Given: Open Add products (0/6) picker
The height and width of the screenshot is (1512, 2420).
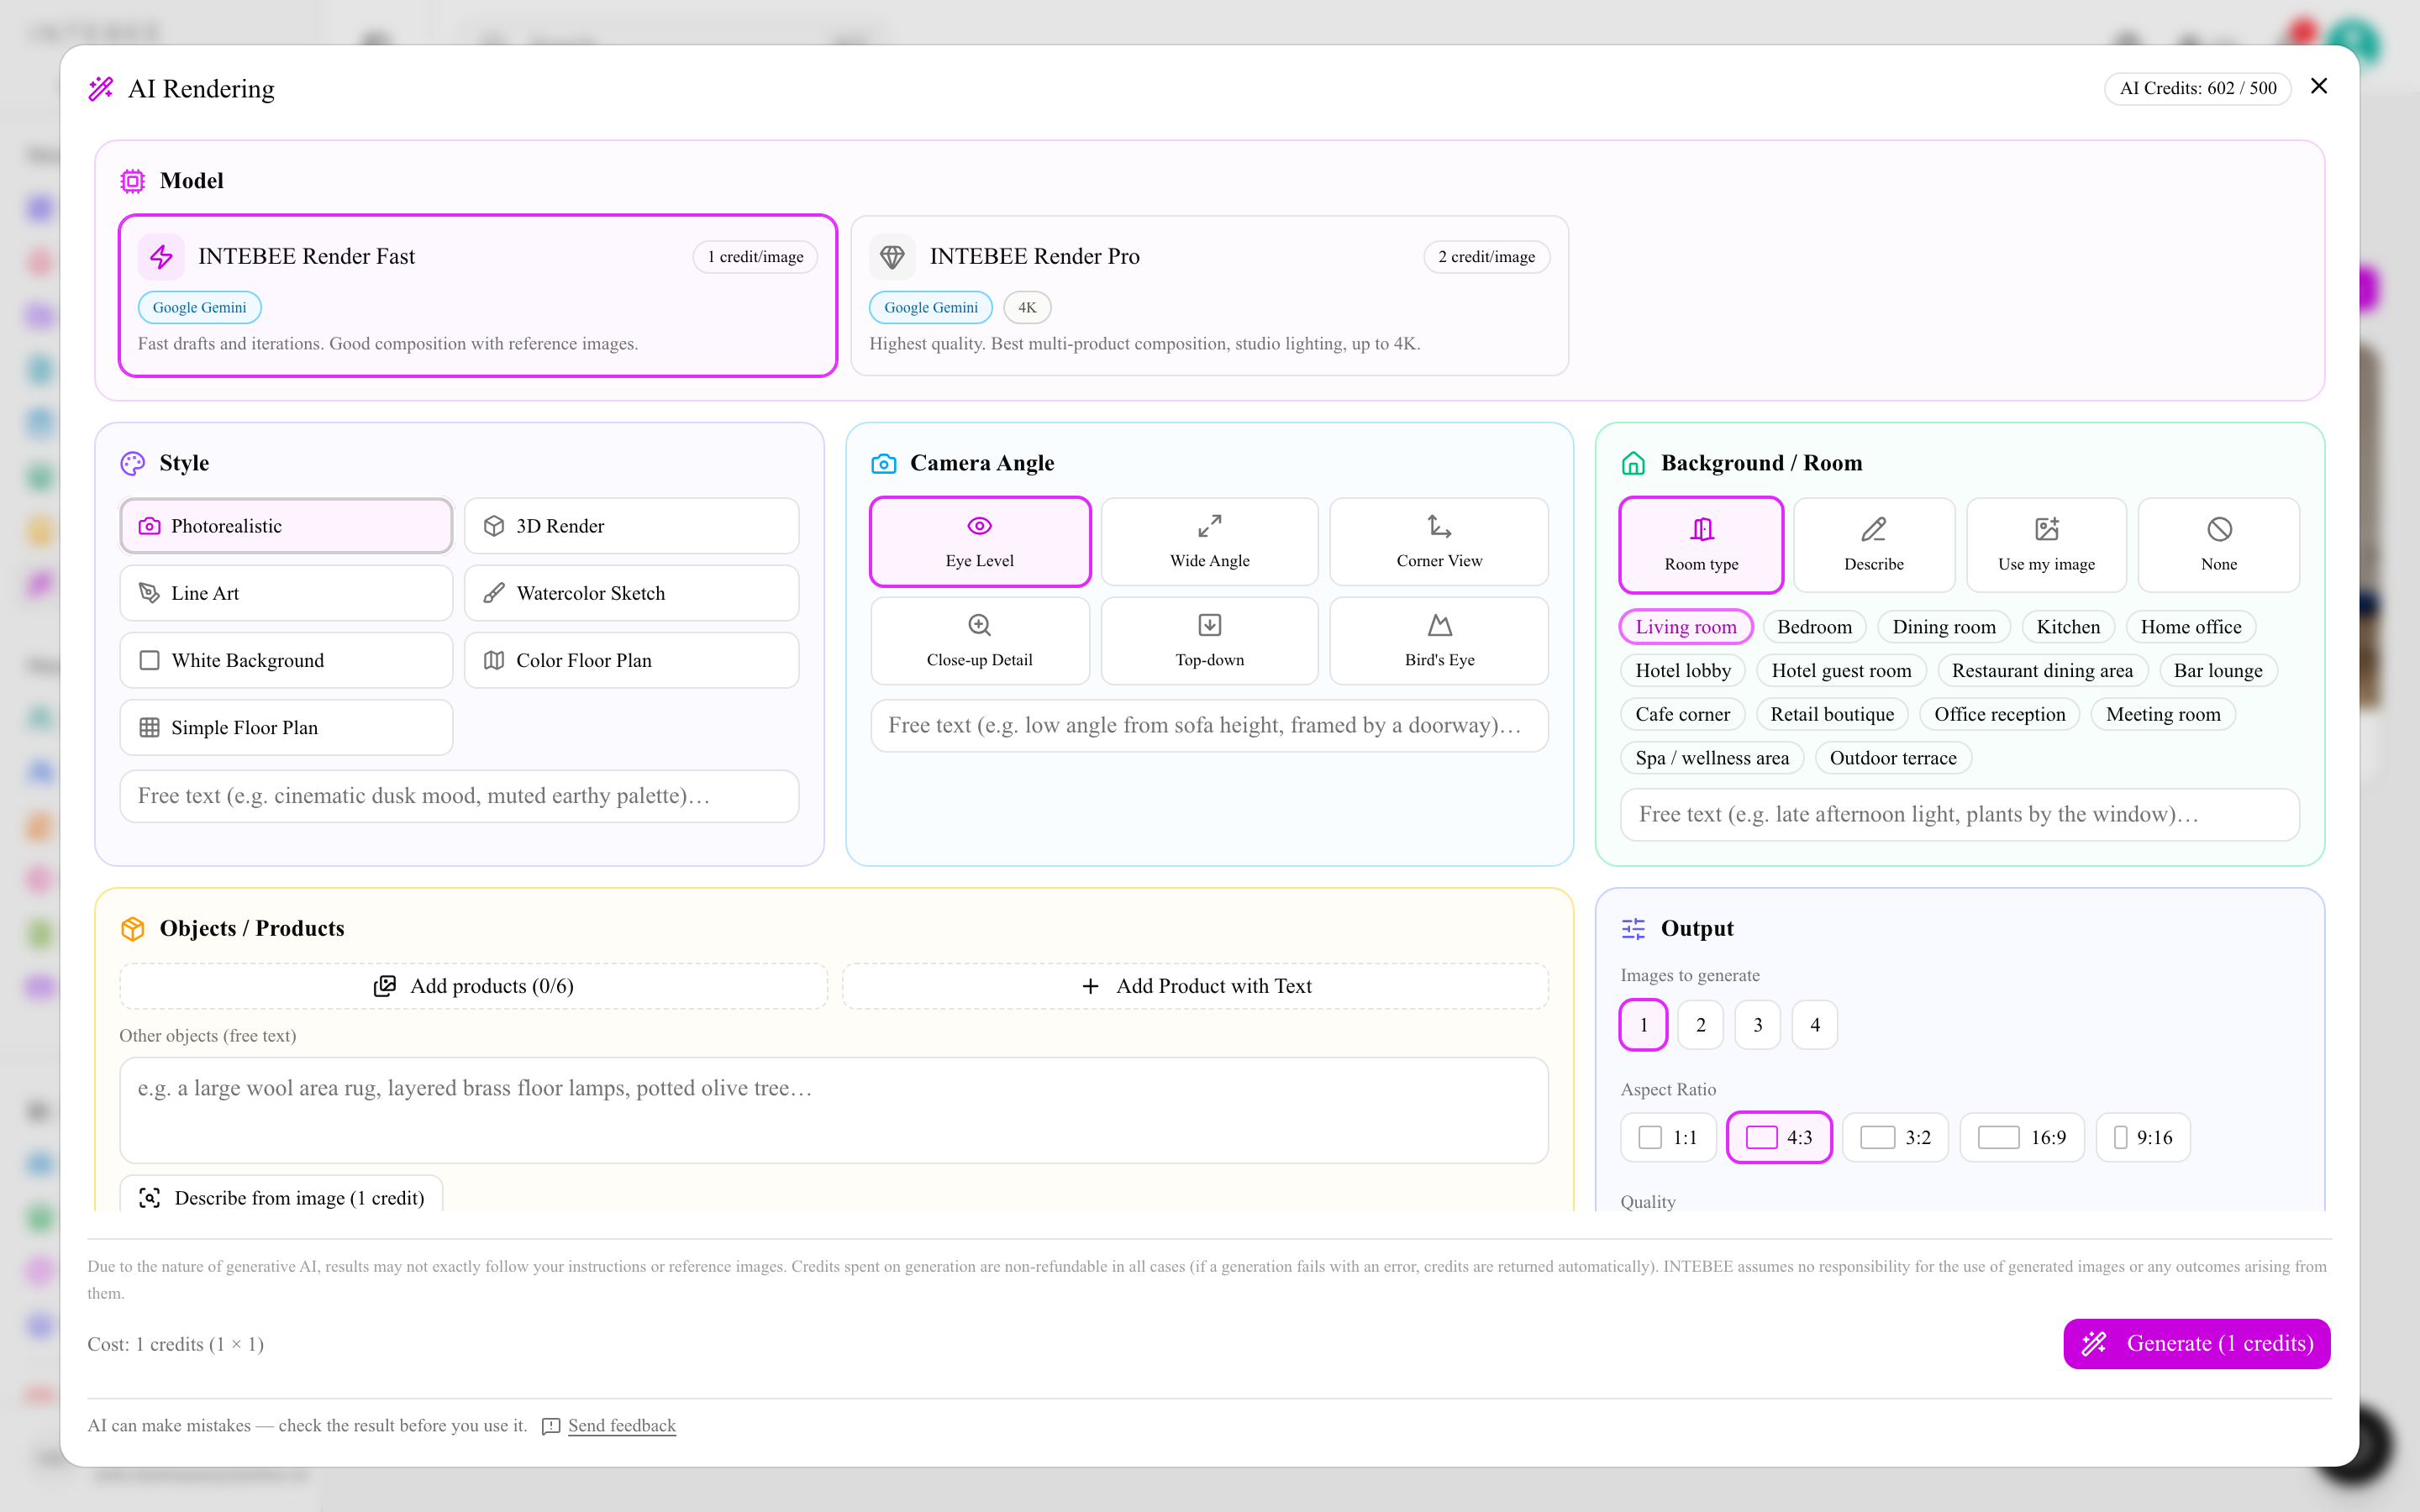Looking at the screenshot, I should tap(473, 986).
